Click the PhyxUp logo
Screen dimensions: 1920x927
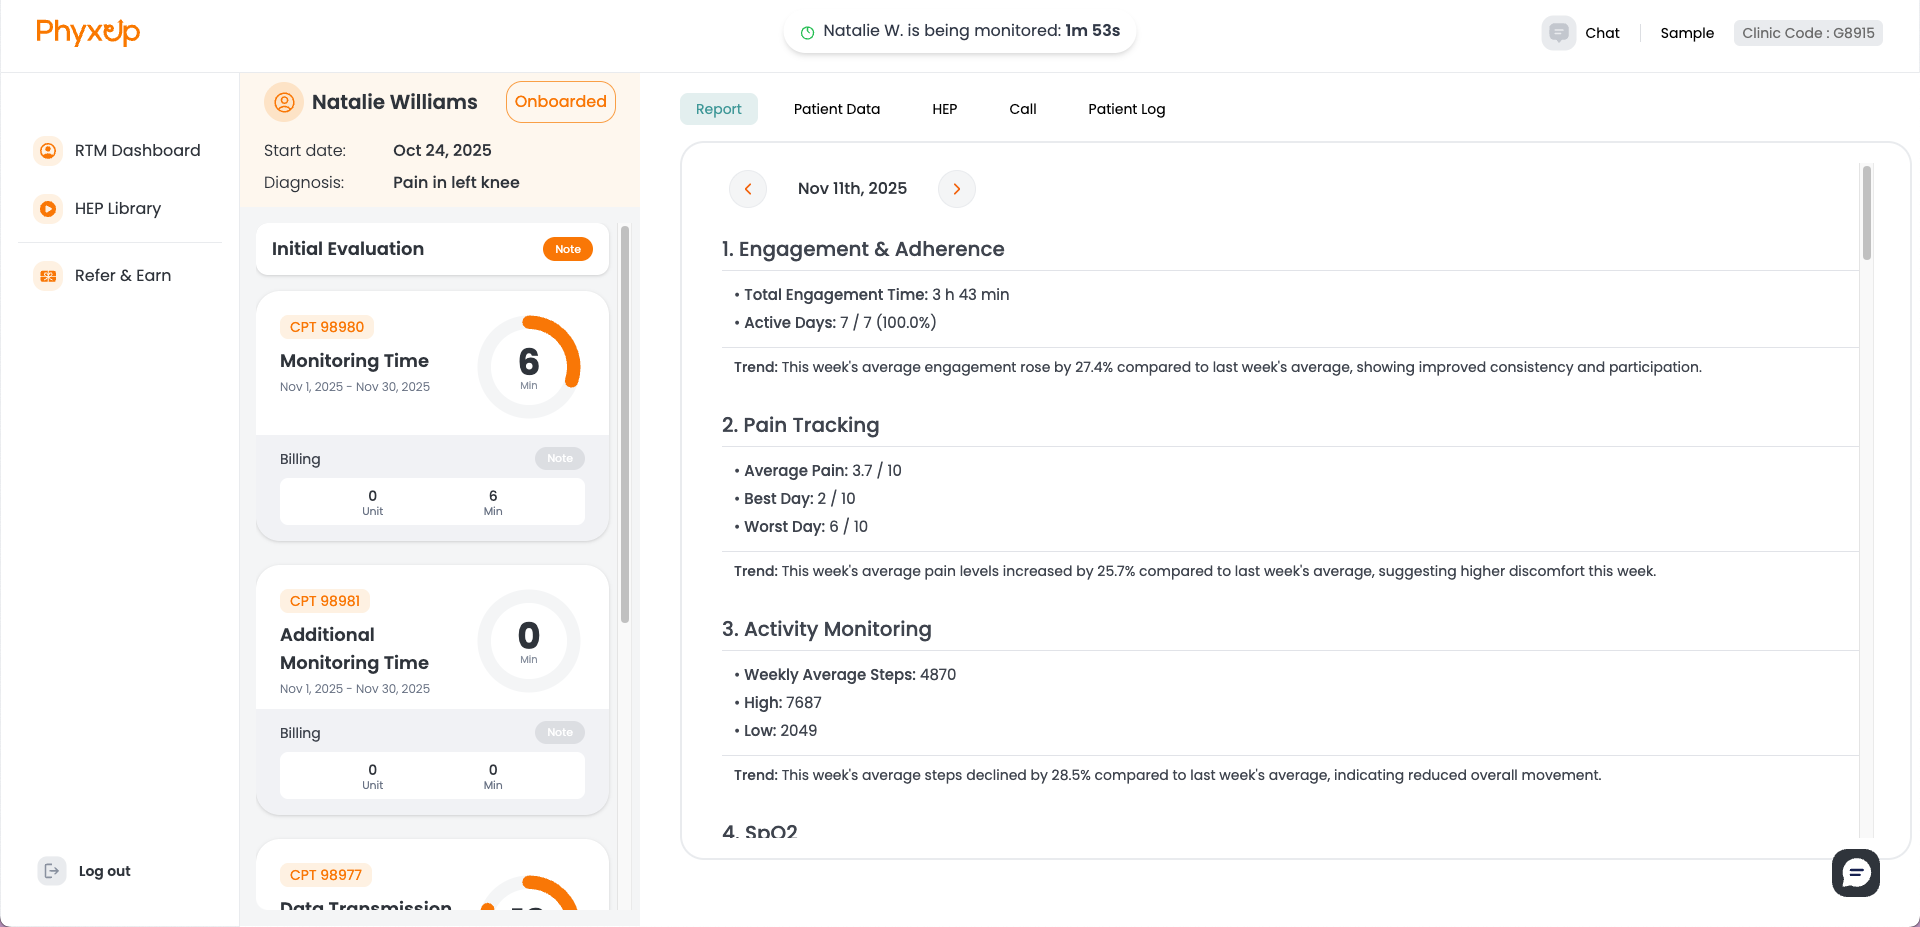coord(87,32)
